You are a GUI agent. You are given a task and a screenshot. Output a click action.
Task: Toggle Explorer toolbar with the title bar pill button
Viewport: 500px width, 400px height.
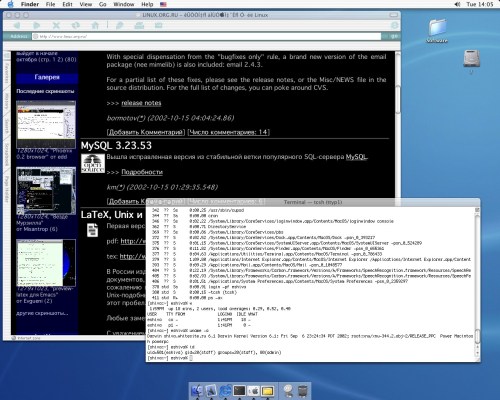click(x=394, y=15)
